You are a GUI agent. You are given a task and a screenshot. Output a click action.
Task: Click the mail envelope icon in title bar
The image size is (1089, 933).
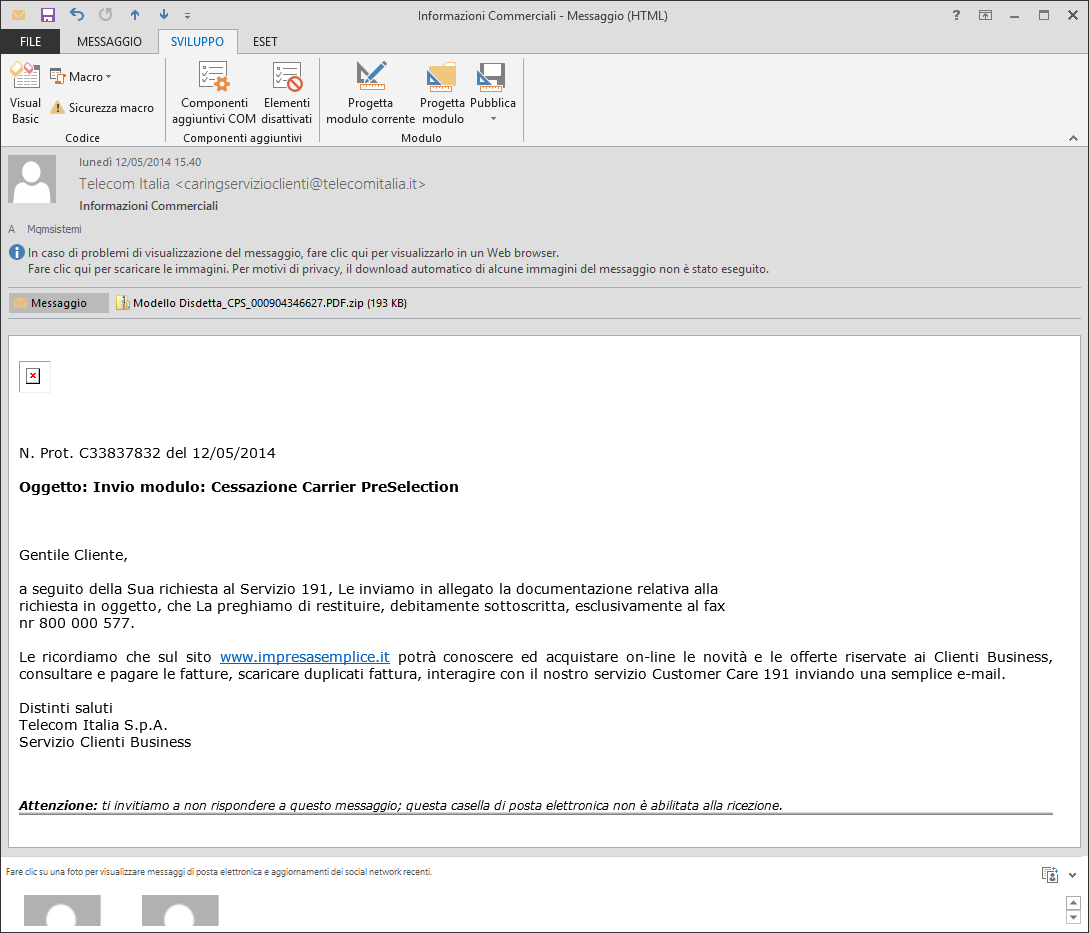[19, 15]
